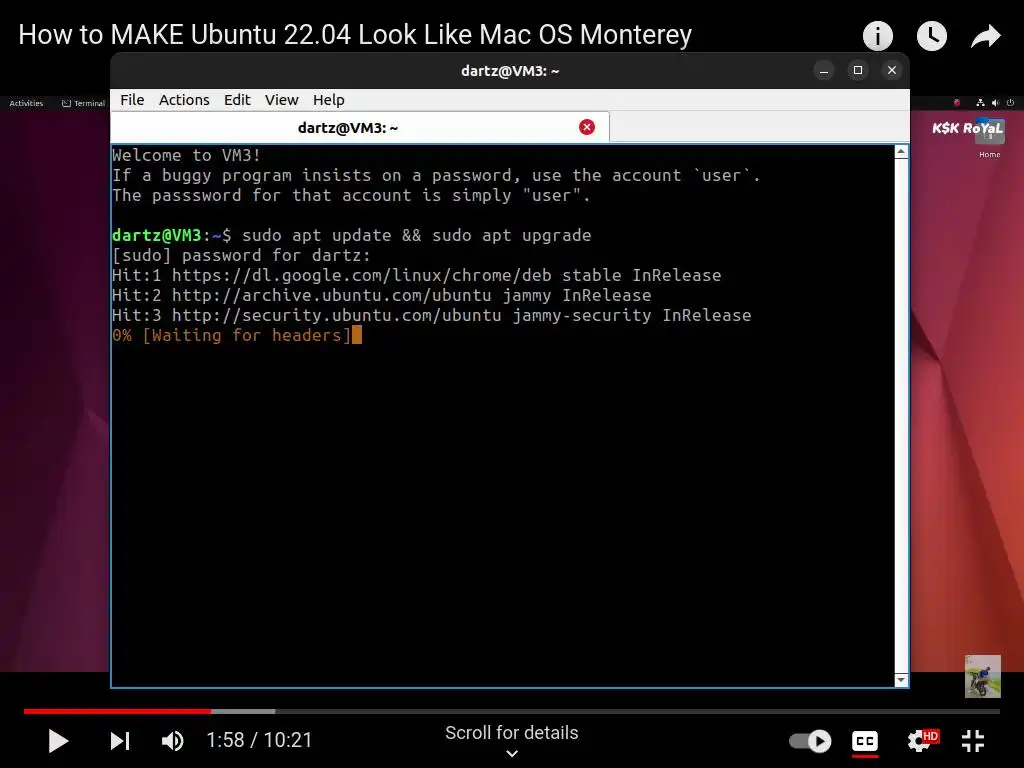This screenshot has height=768, width=1024.
Task: Click the video title text
Action: [355, 35]
